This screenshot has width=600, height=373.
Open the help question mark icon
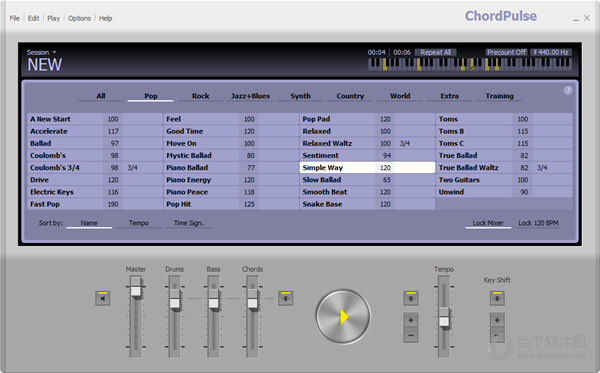tap(568, 90)
